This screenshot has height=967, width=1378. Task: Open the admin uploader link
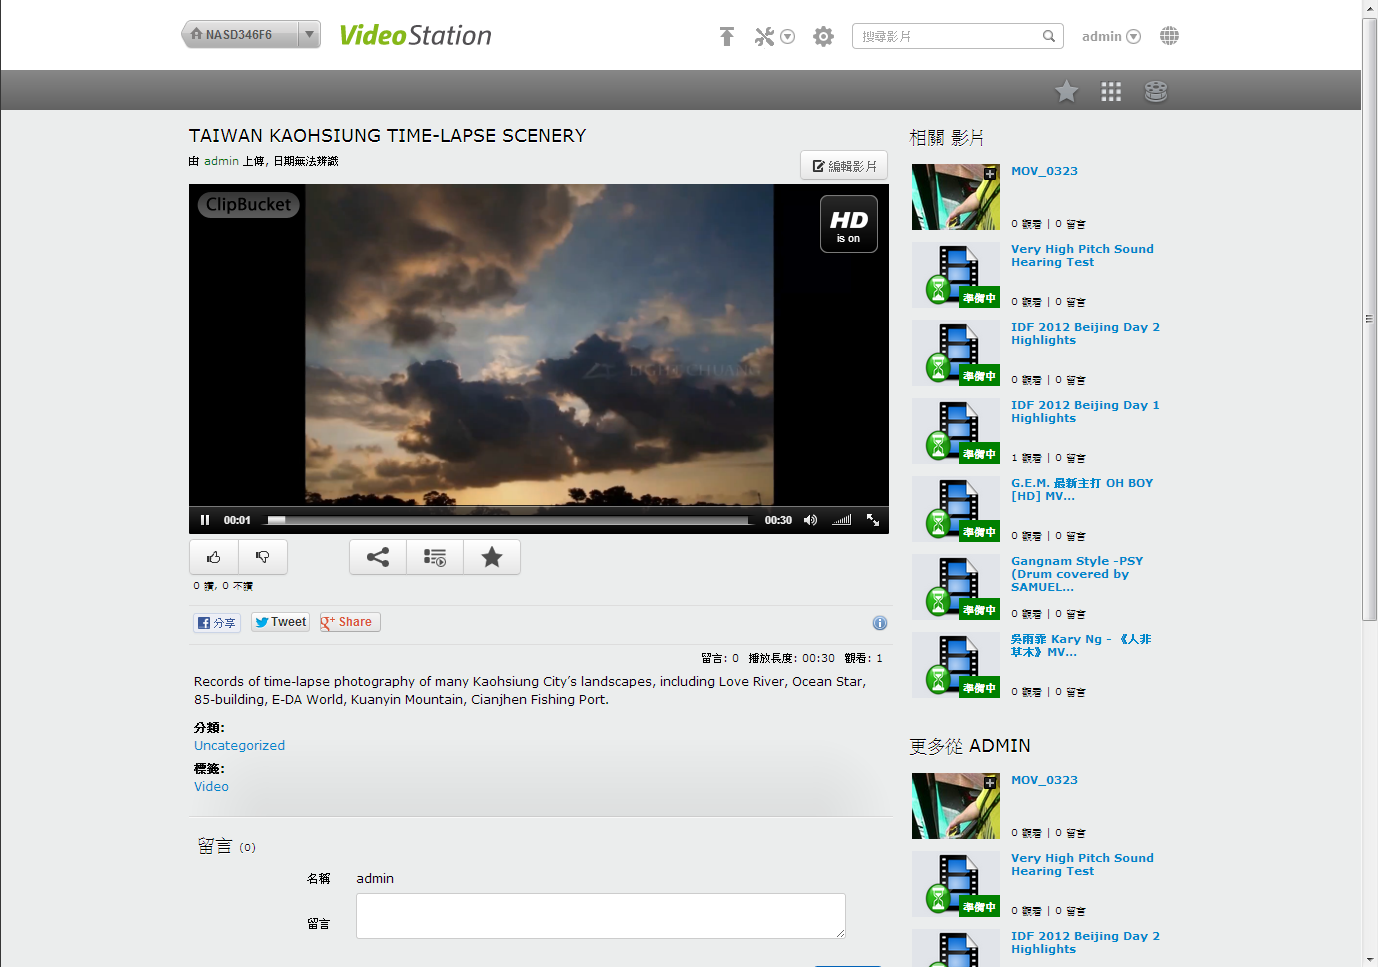tap(221, 161)
